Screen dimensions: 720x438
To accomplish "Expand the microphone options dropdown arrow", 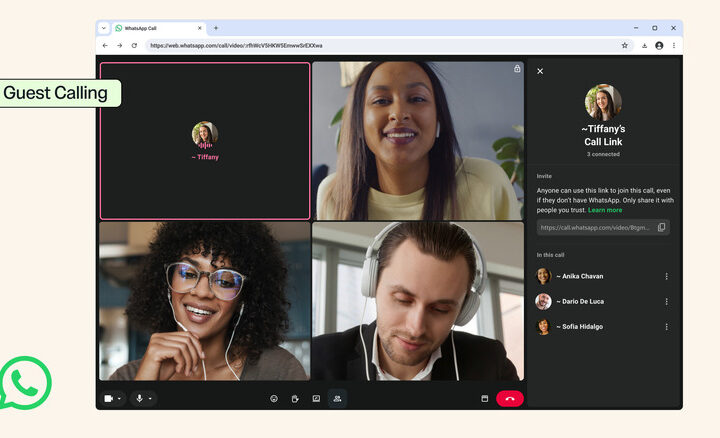I will tap(150, 399).
